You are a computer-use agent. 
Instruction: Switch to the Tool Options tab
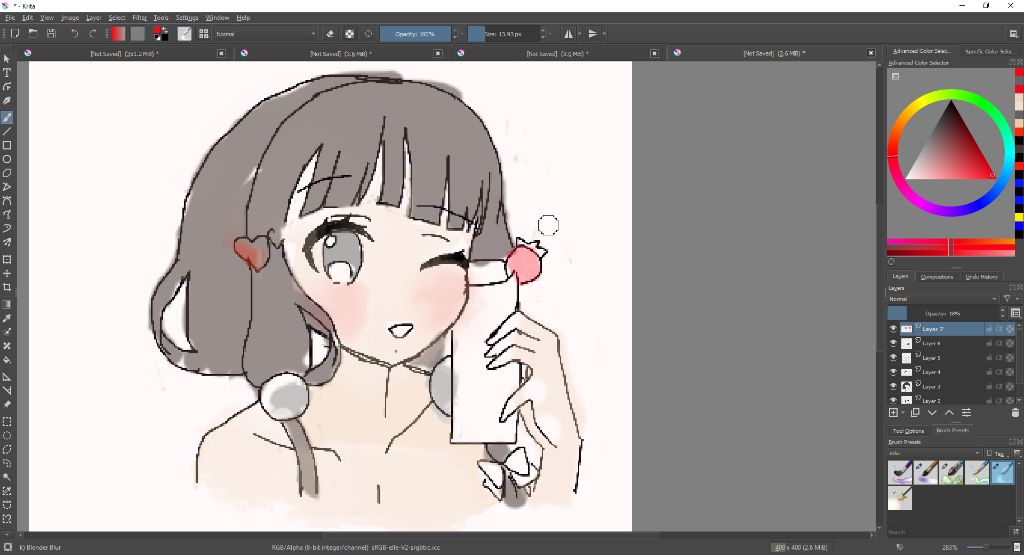(x=908, y=431)
